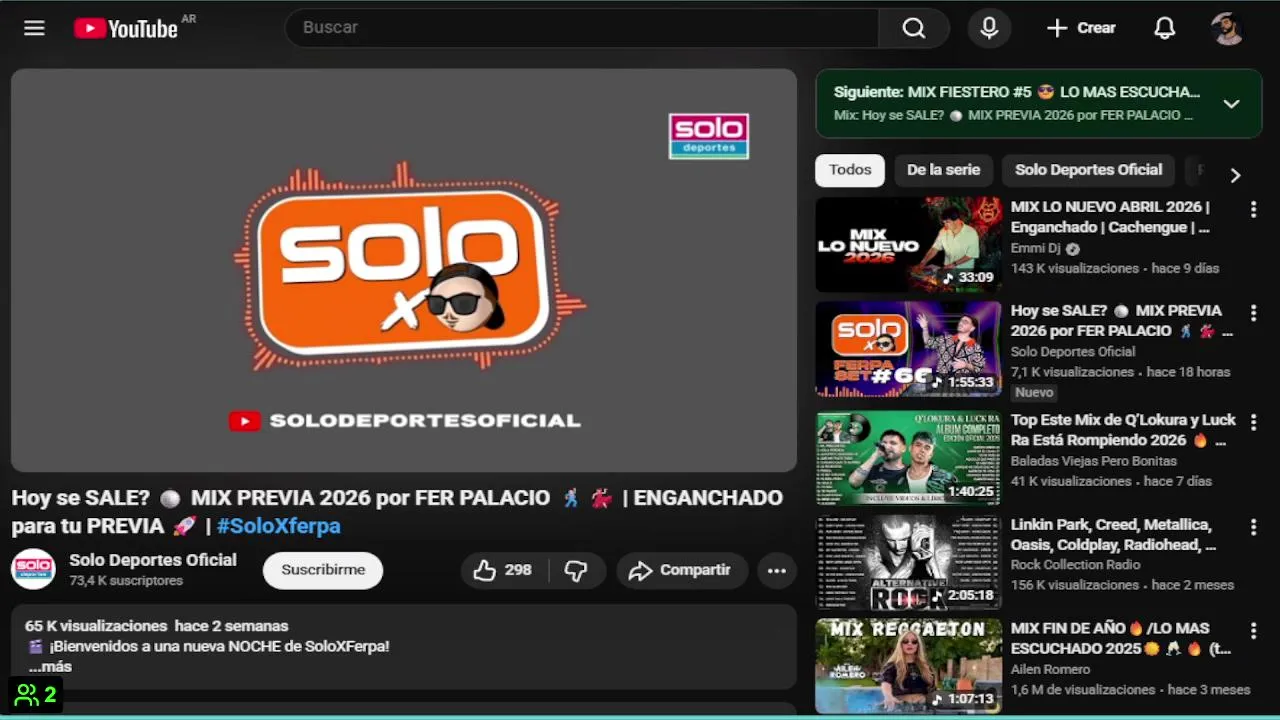
Task: Open MIX LO NUEVO ABRIL 2026 thumbnail
Action: tap(908, 245)
